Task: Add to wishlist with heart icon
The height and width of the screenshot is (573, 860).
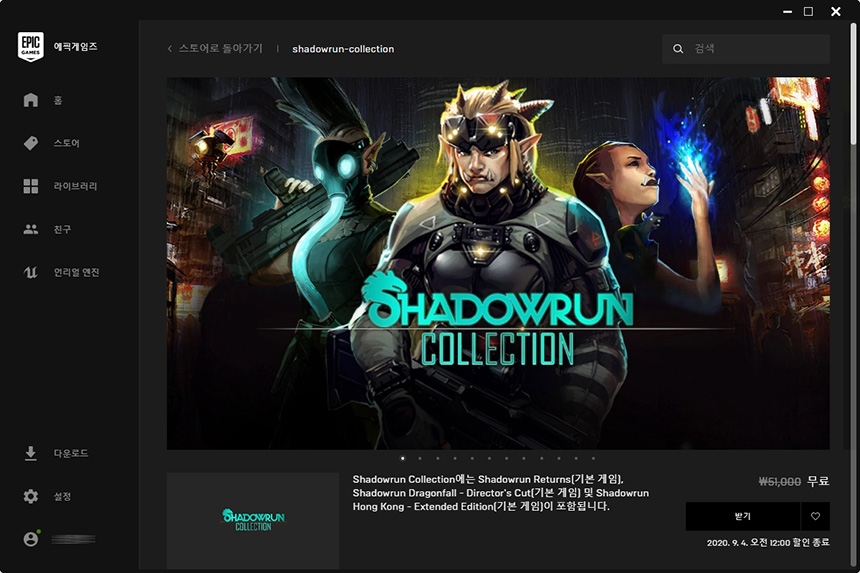Action: tap(816, 516)
